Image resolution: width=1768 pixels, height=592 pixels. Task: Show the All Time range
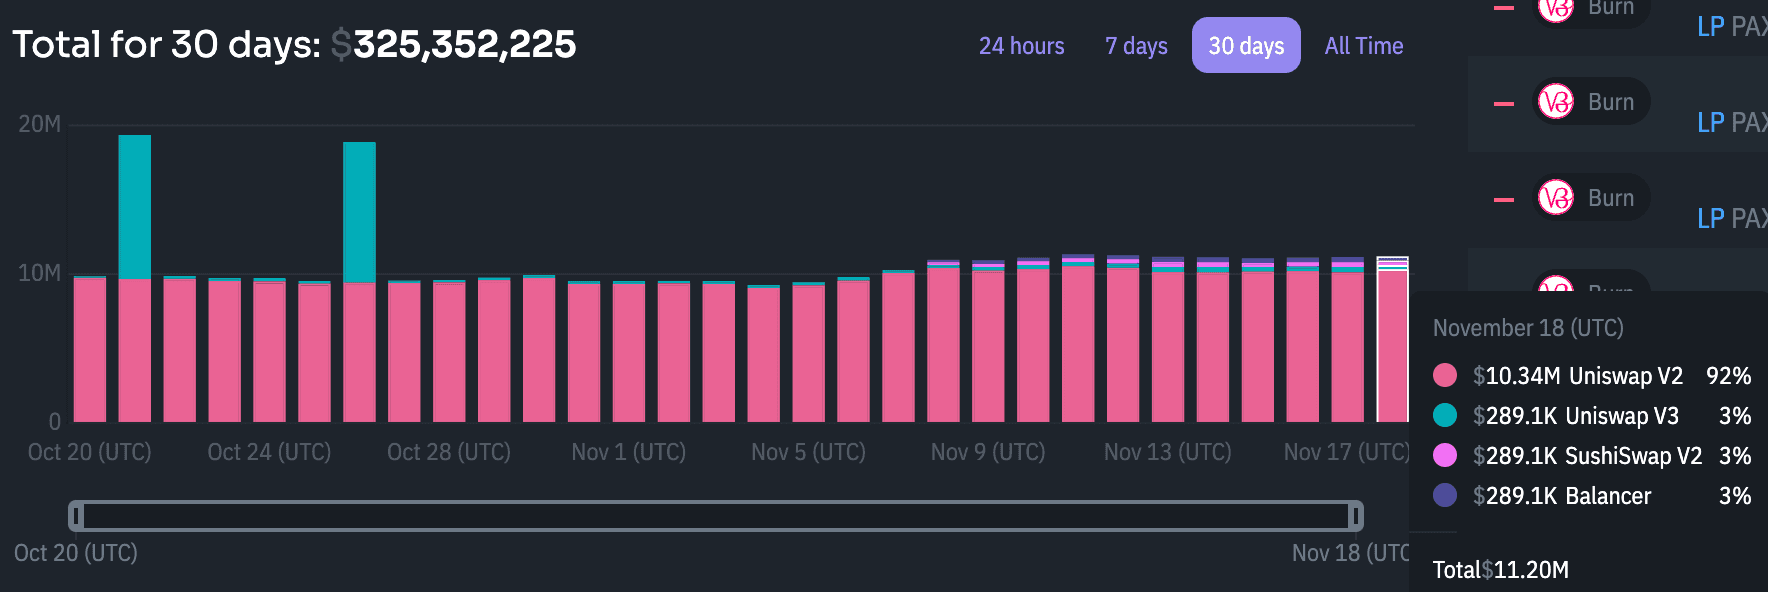[x=1363, y=46]
